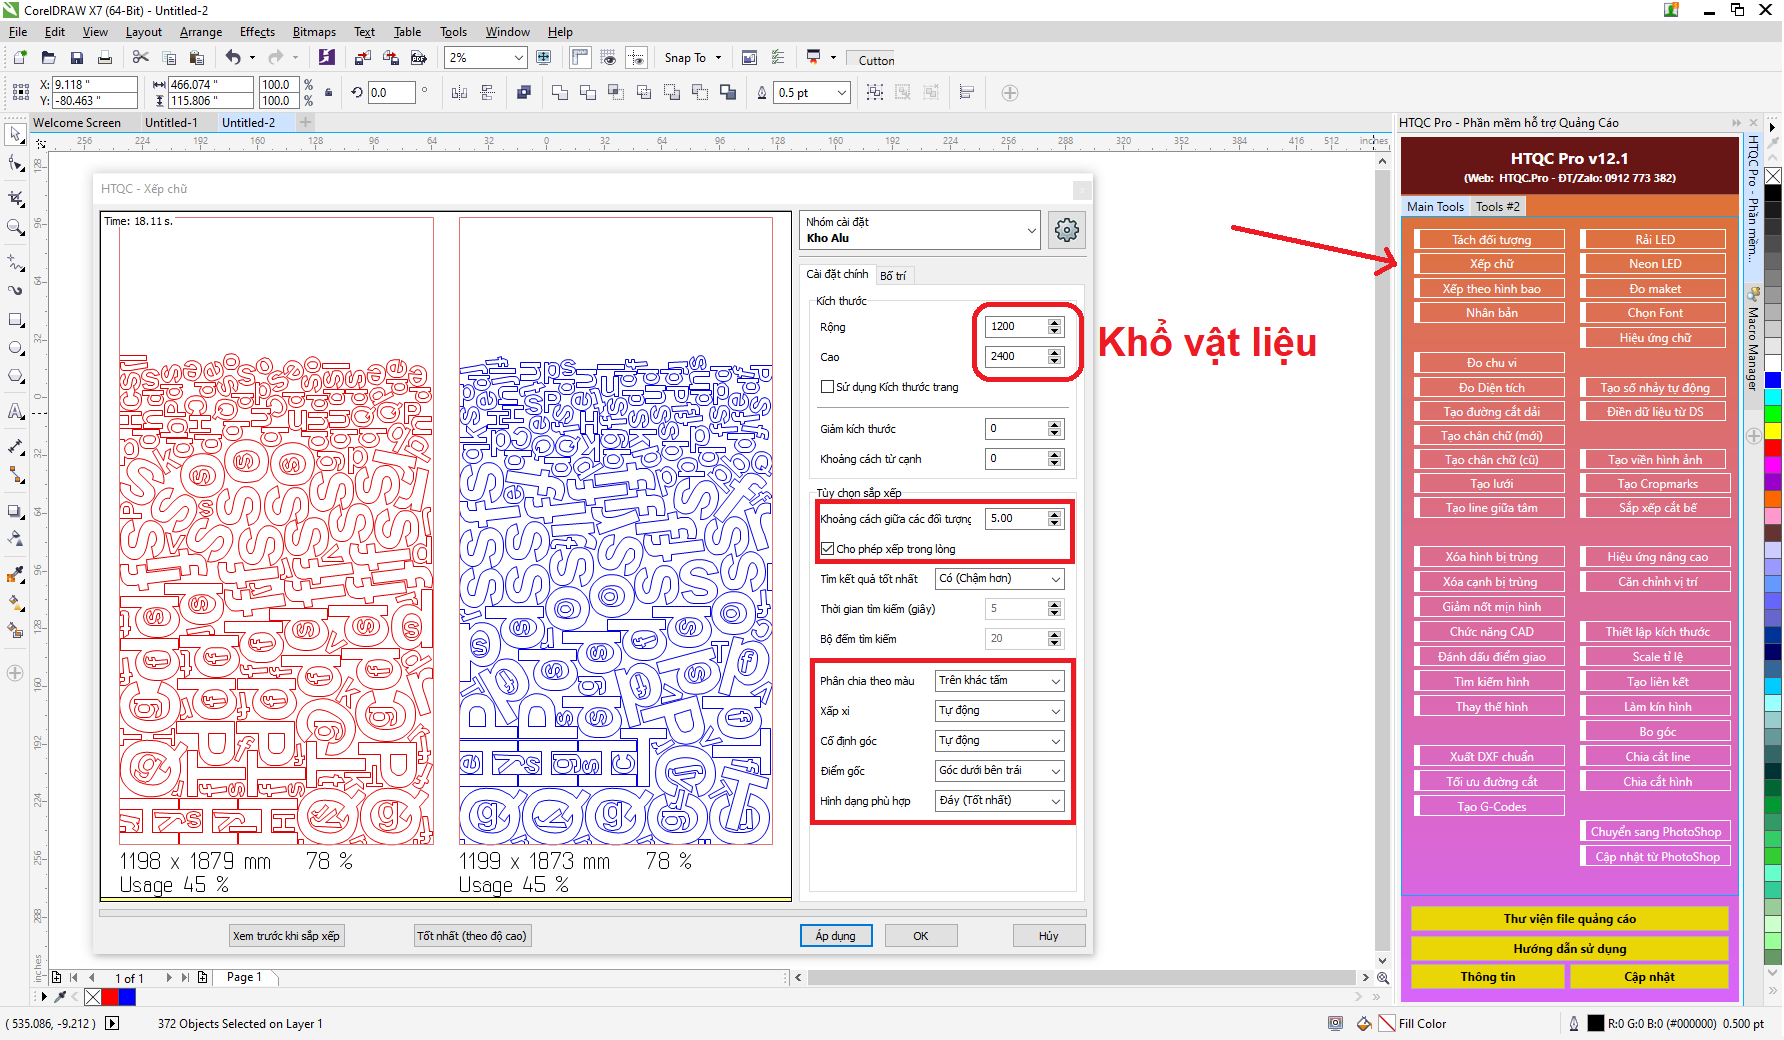Viewport: 1784px width, 1040px height.
Task: Open the Nhóm cài đặt Kho Alu dropdown
Action: [920, 230]
